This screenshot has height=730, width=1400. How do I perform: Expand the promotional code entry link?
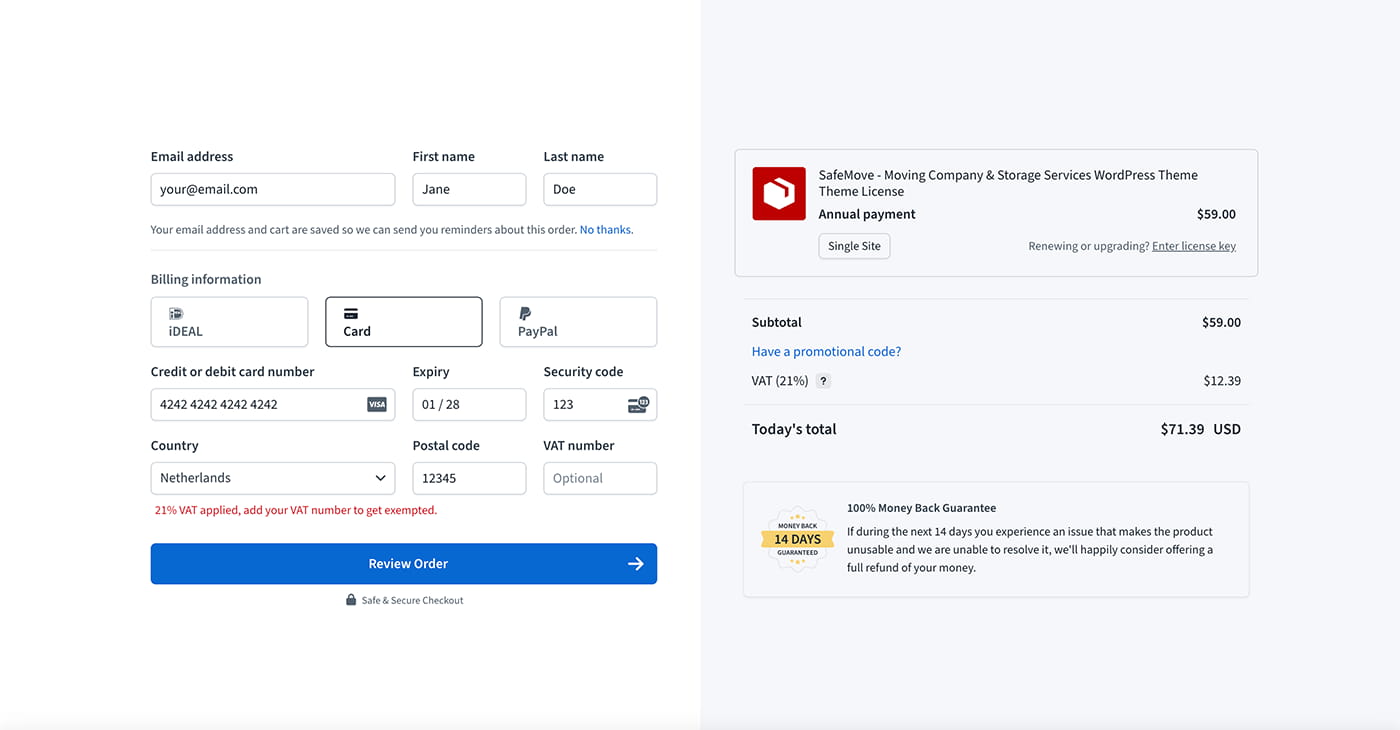(x=826, y=352)
